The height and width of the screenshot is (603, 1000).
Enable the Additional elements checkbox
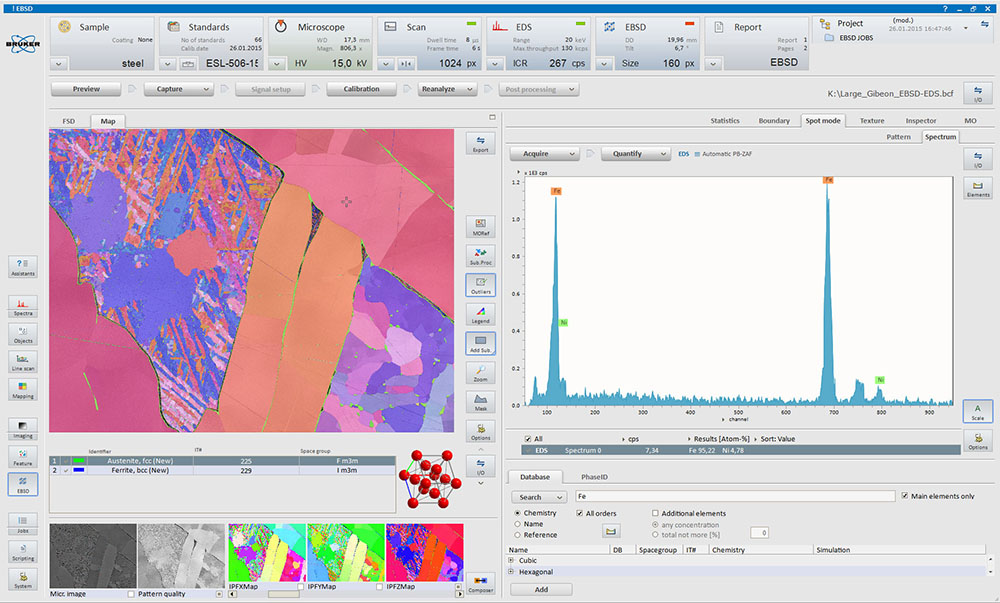tap(656, 512)
